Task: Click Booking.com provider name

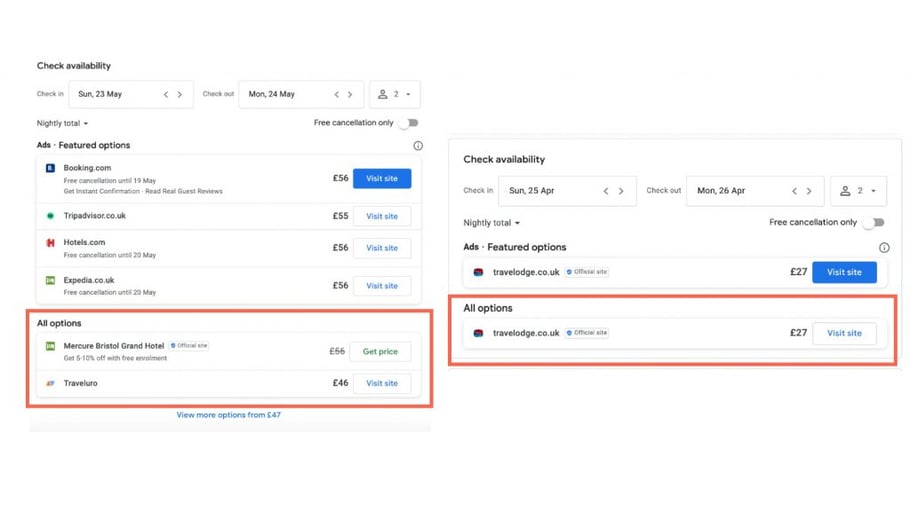Action: pyautogui.click(x=87, y=168)
